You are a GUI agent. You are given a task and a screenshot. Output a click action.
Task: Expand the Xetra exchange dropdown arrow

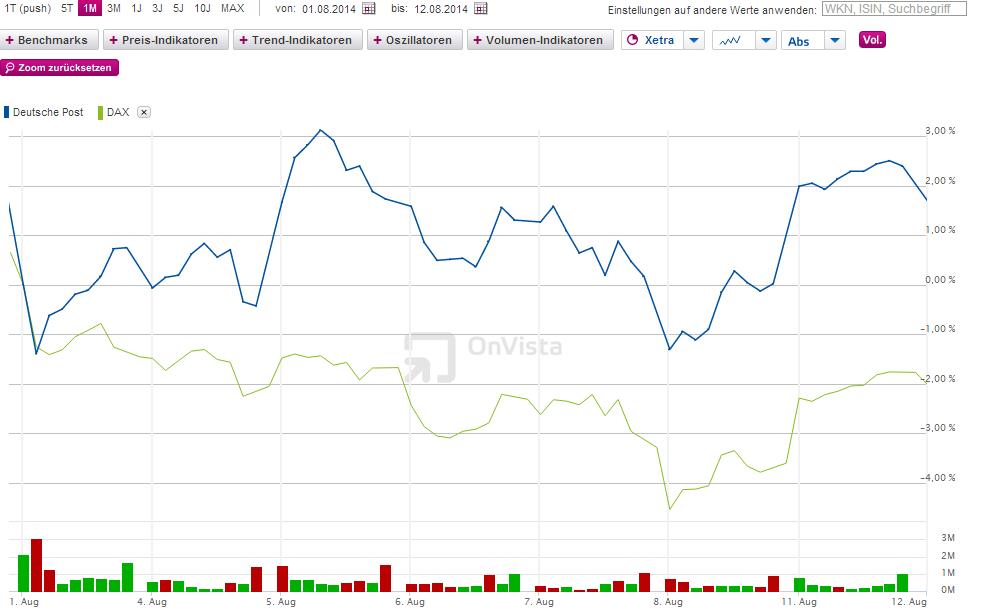[x=694, y=40]
